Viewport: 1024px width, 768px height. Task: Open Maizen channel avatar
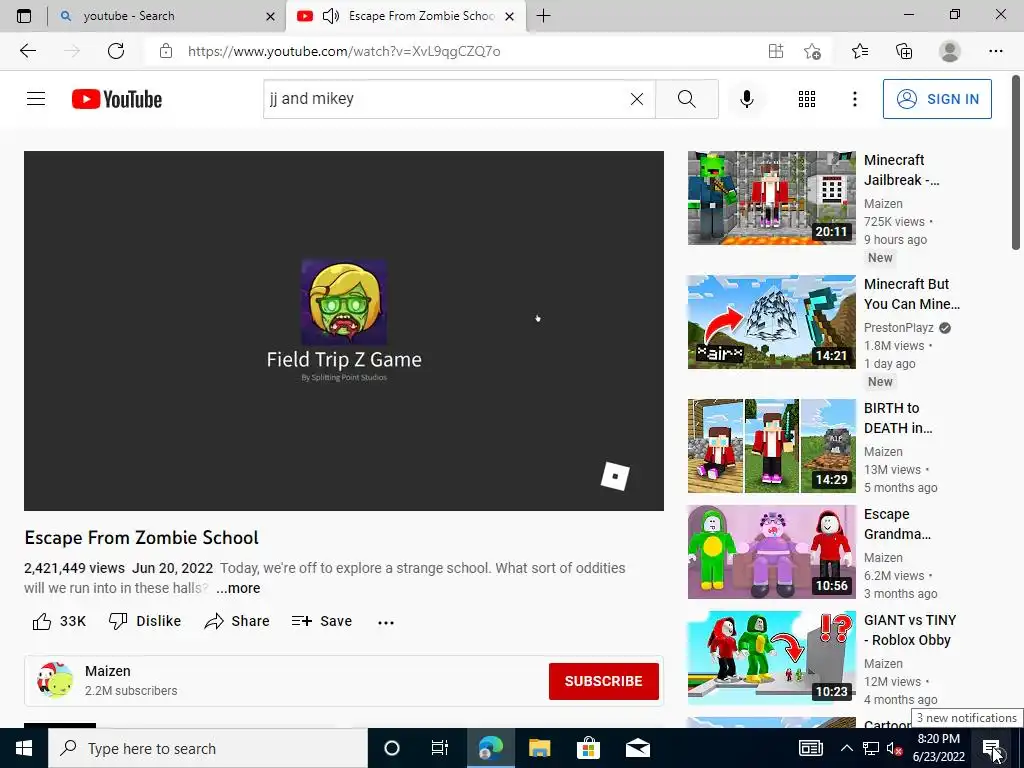(55, 680)
